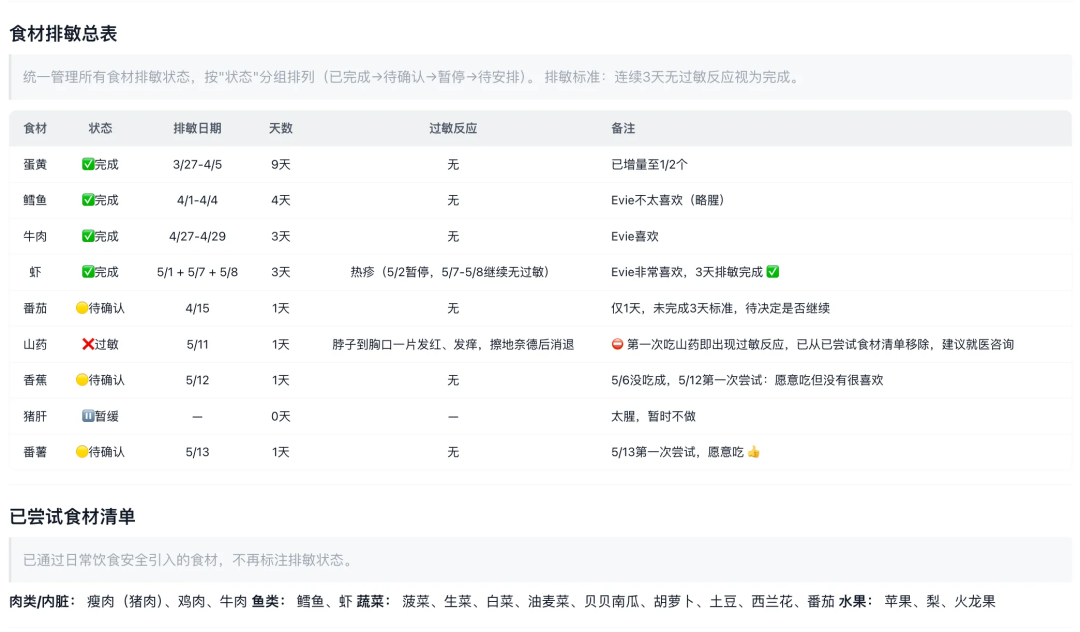Click the date cell 3/27-4/5
Screen dimensions: 1080x632
[x=197, y=165]
